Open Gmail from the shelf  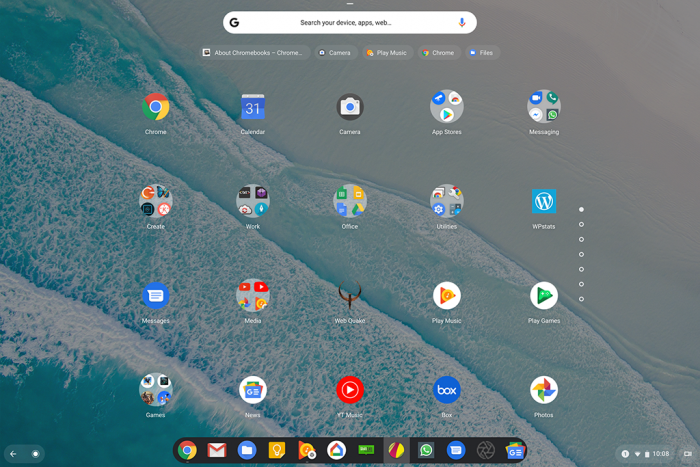pos(217,450)
